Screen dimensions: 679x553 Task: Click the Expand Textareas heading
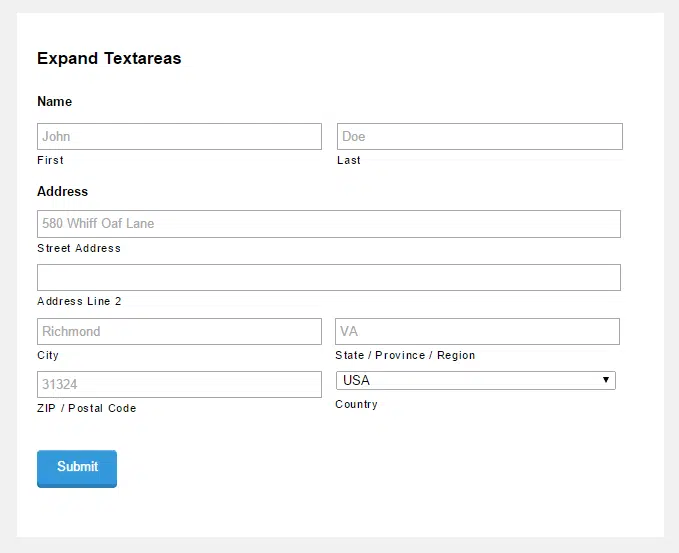pyautogui.click(x=109, y=58)
